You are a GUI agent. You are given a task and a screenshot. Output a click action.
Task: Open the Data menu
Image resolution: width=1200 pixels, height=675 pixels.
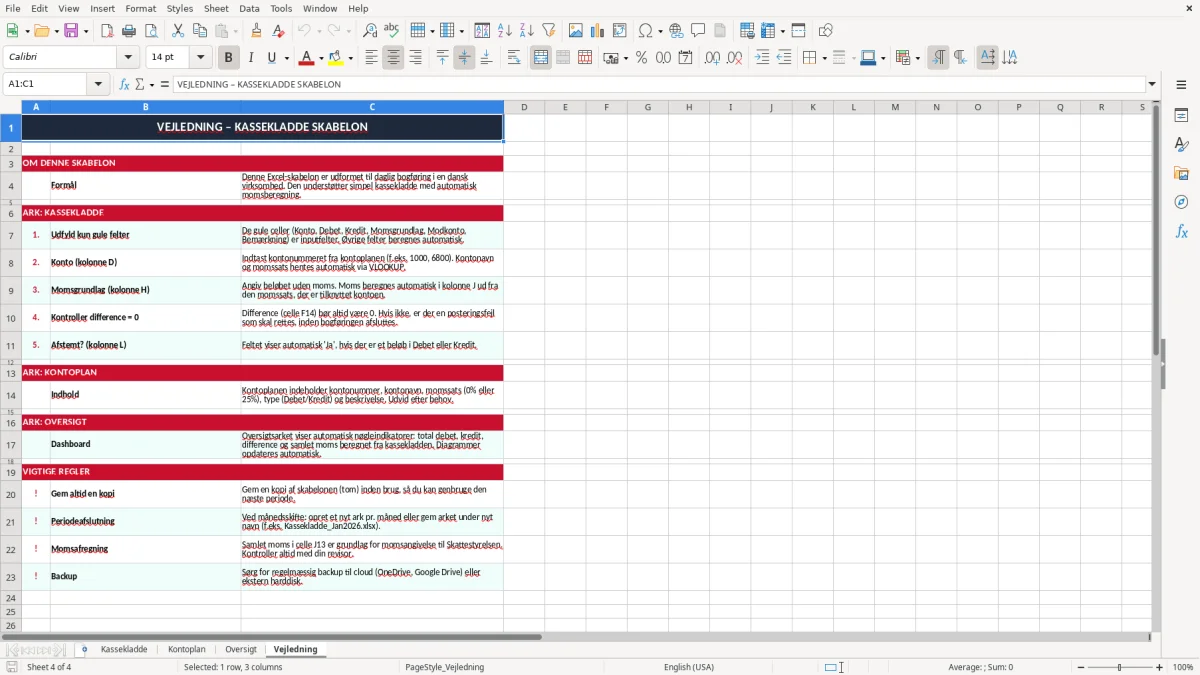pyautogui.click(x=249, y=8)
